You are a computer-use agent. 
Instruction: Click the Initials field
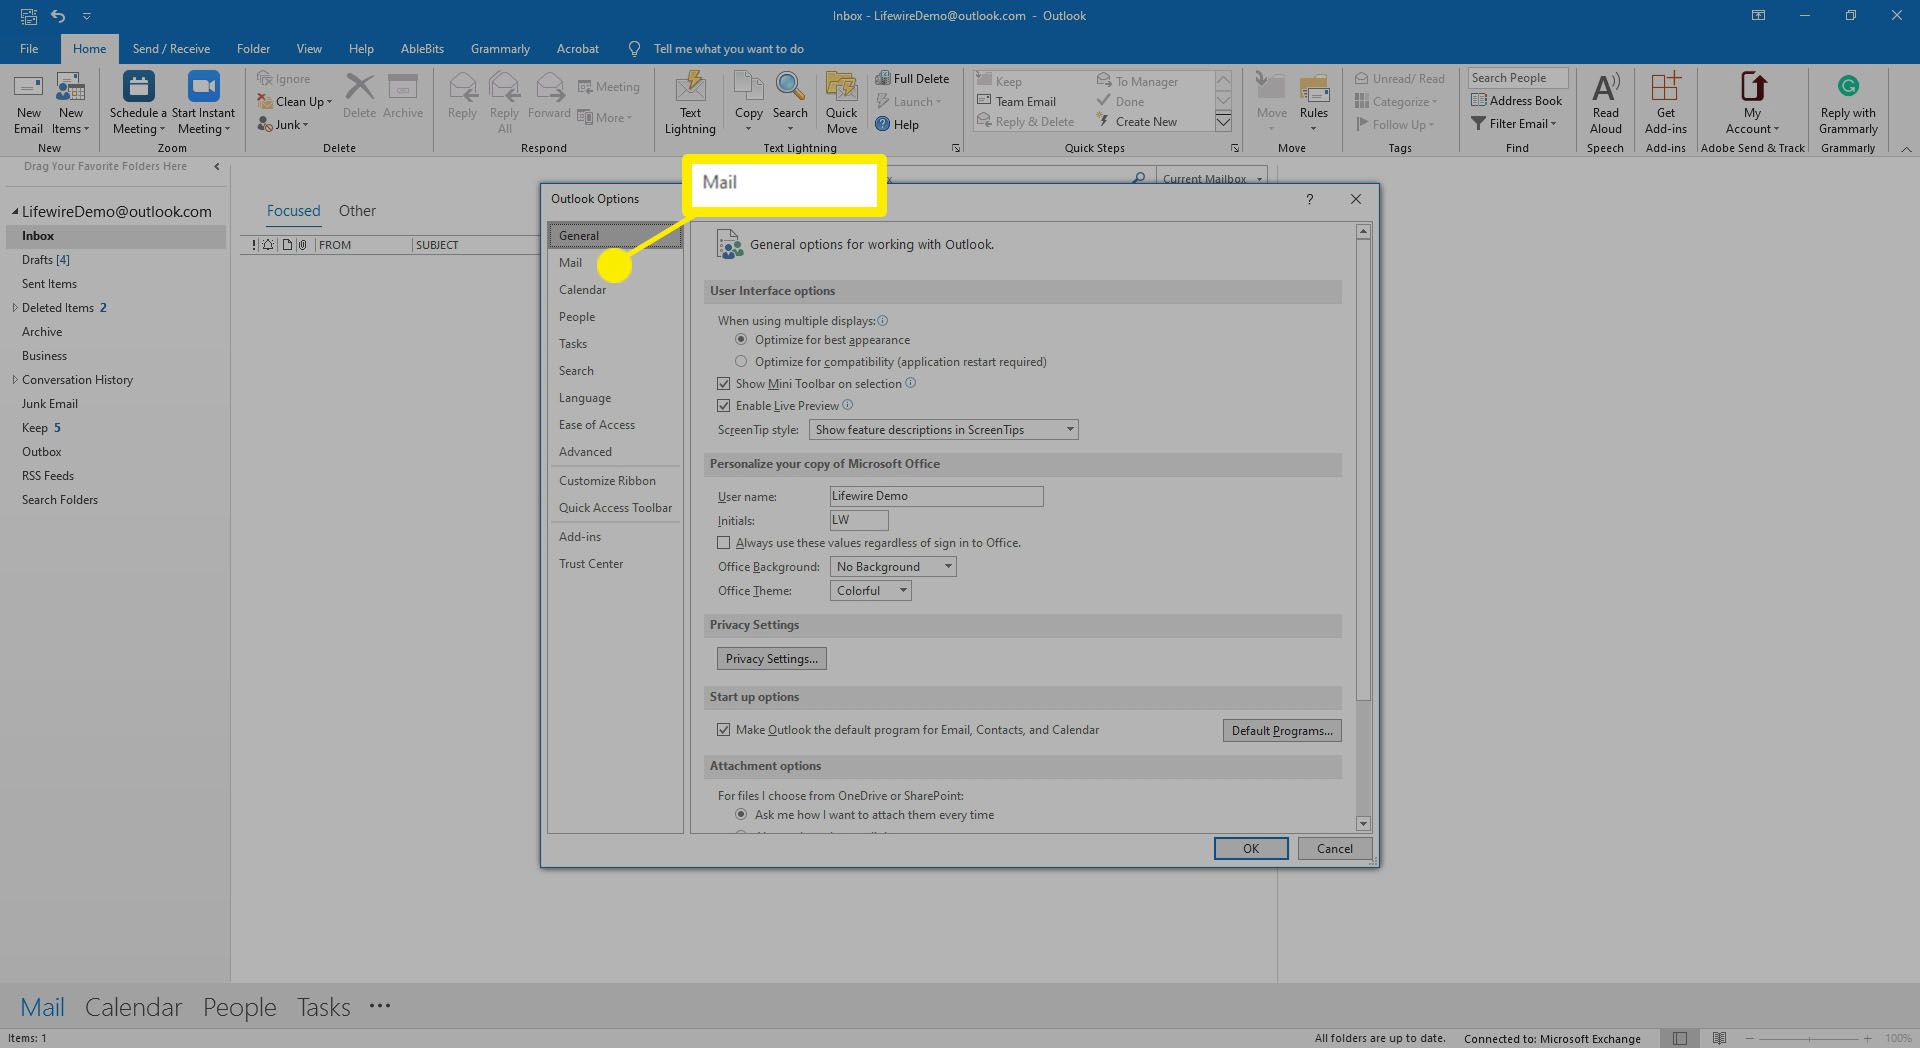[x=859, y=520]
